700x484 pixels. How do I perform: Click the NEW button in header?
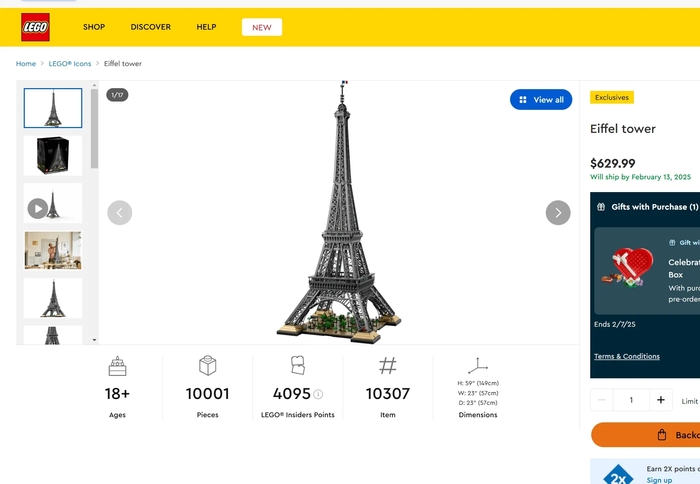coord(261,27)
